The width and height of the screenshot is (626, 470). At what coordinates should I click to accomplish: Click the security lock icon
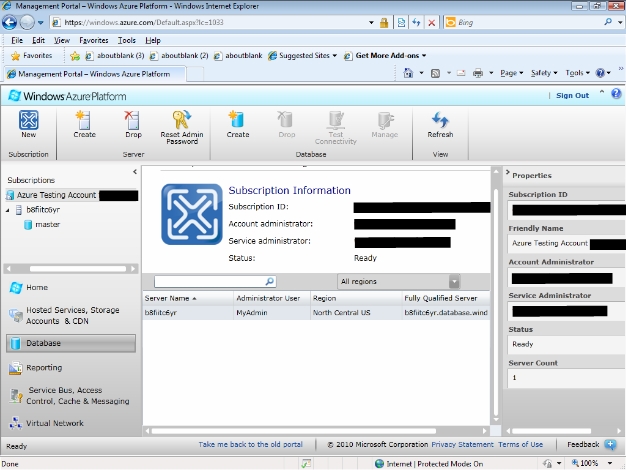[x=384, y=22]
